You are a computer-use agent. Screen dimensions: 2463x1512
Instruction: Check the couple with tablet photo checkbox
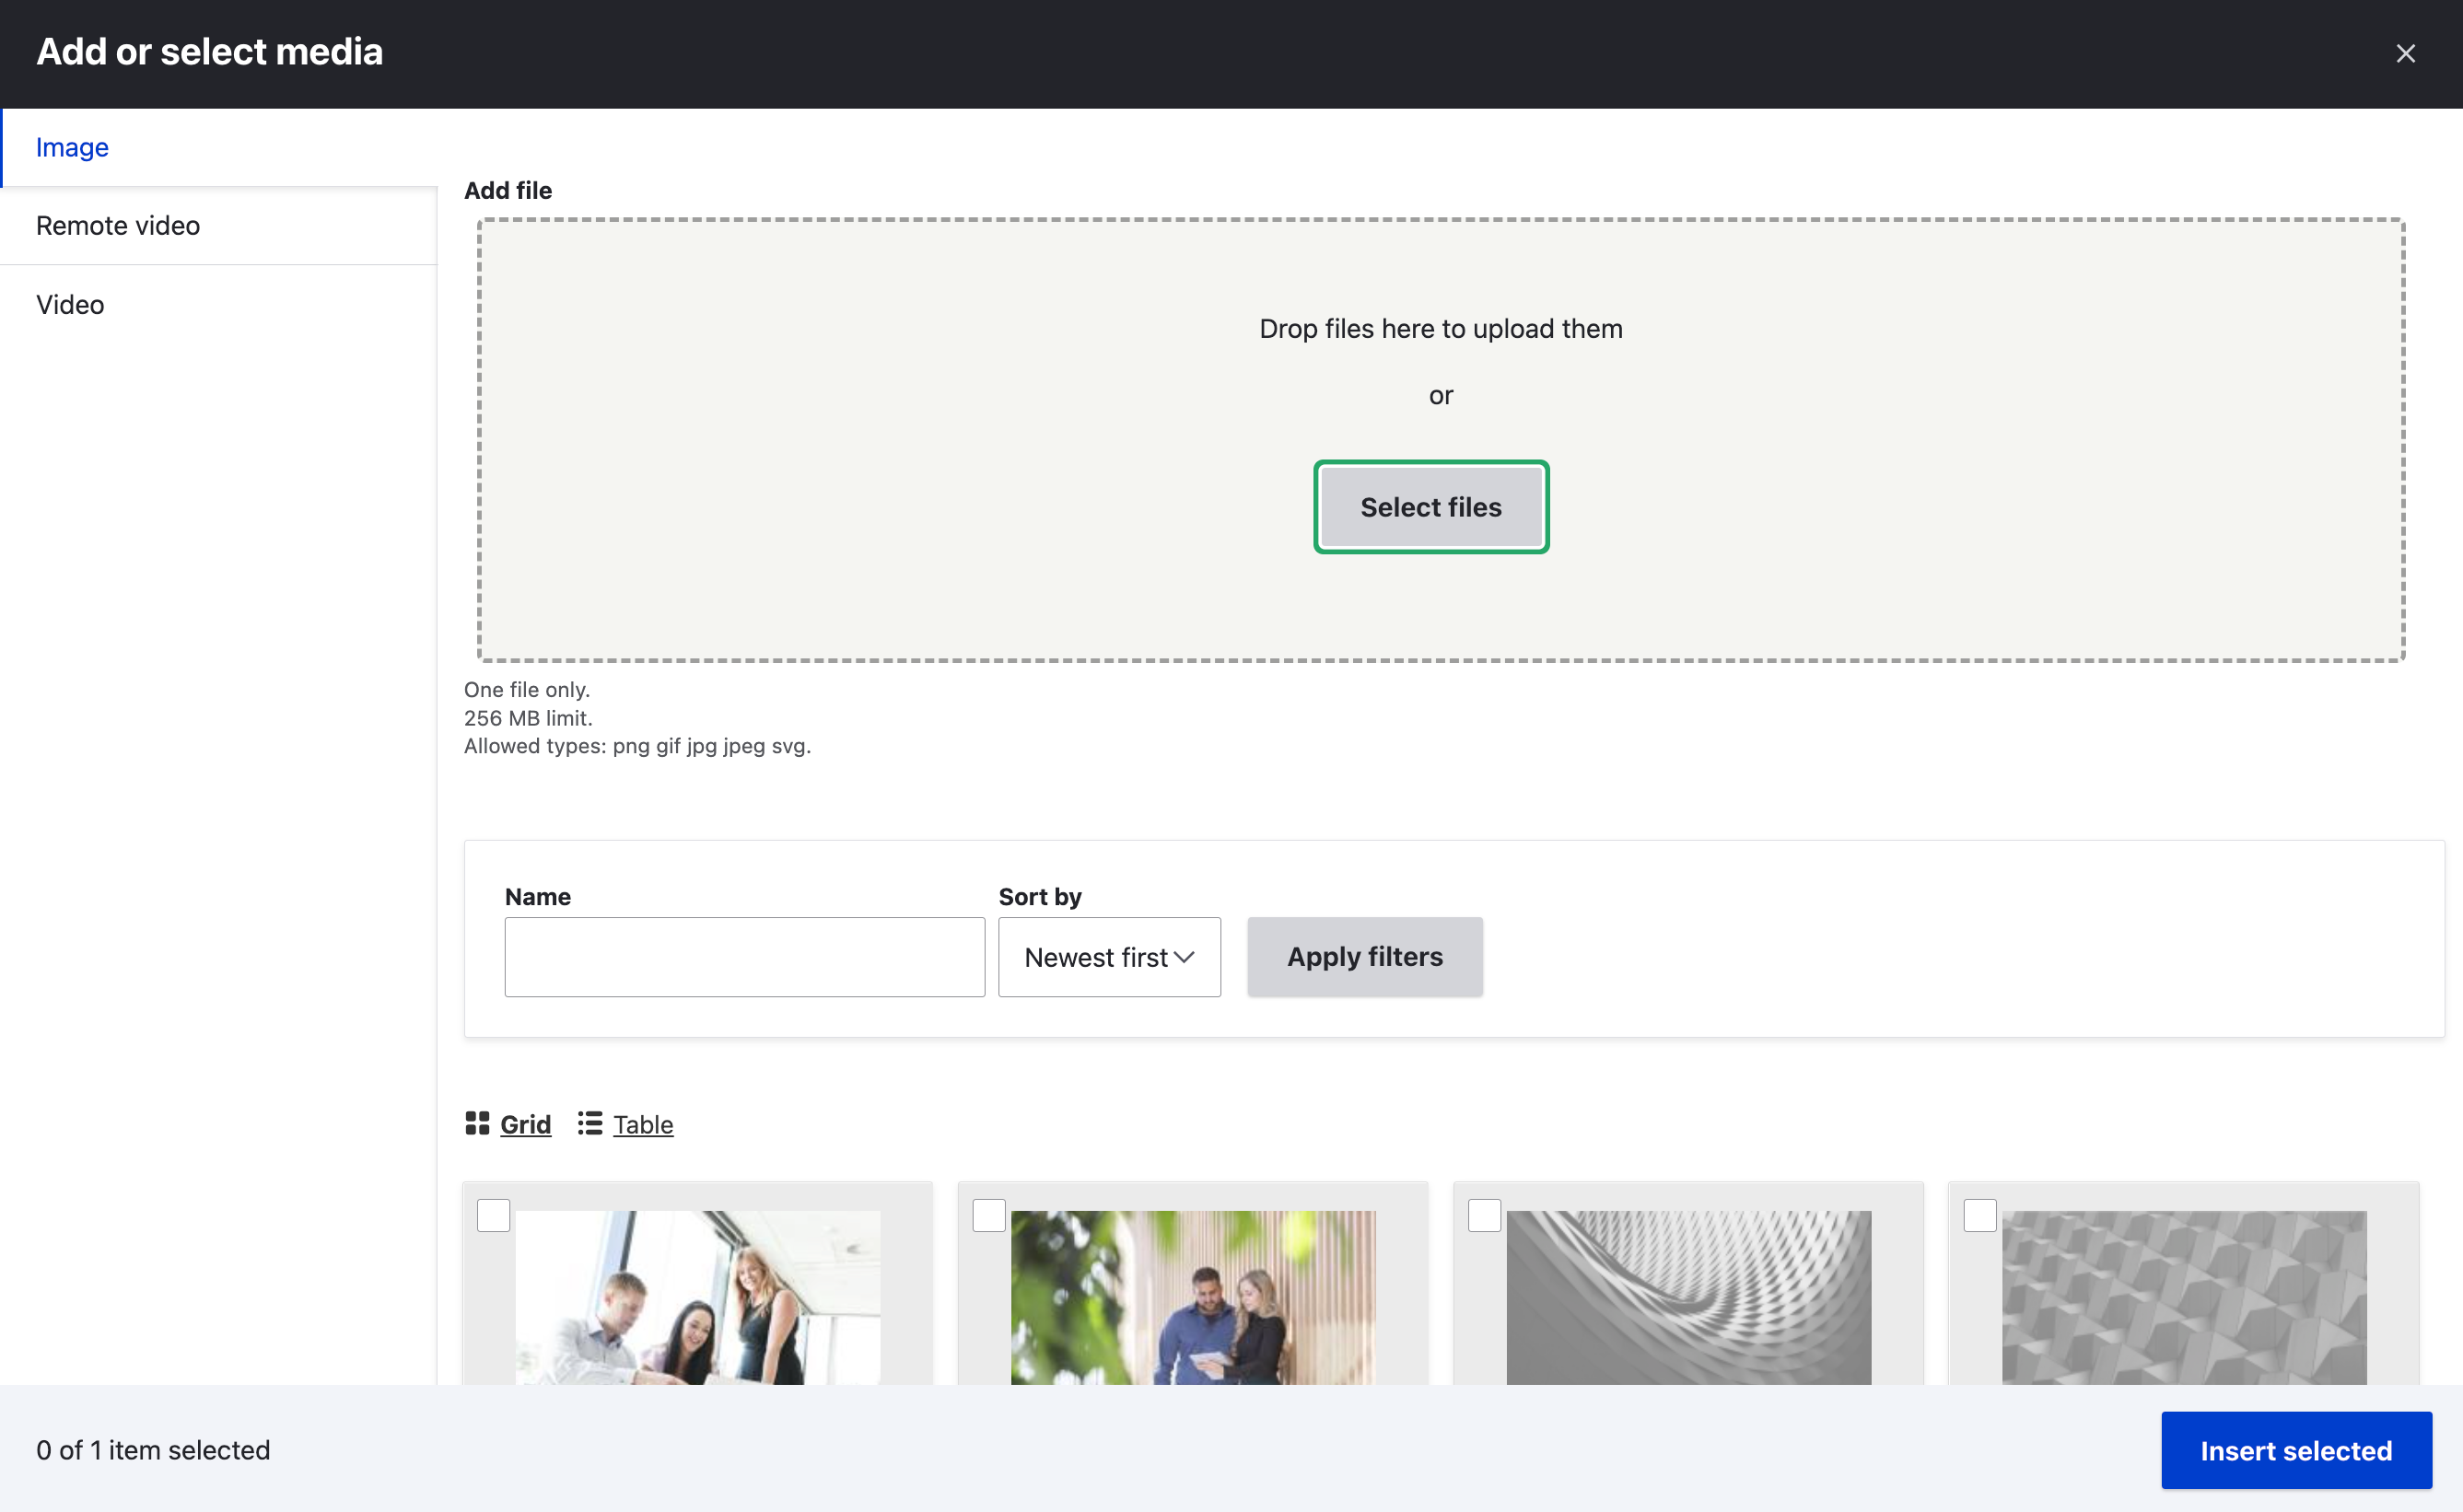coord(989,1215)
